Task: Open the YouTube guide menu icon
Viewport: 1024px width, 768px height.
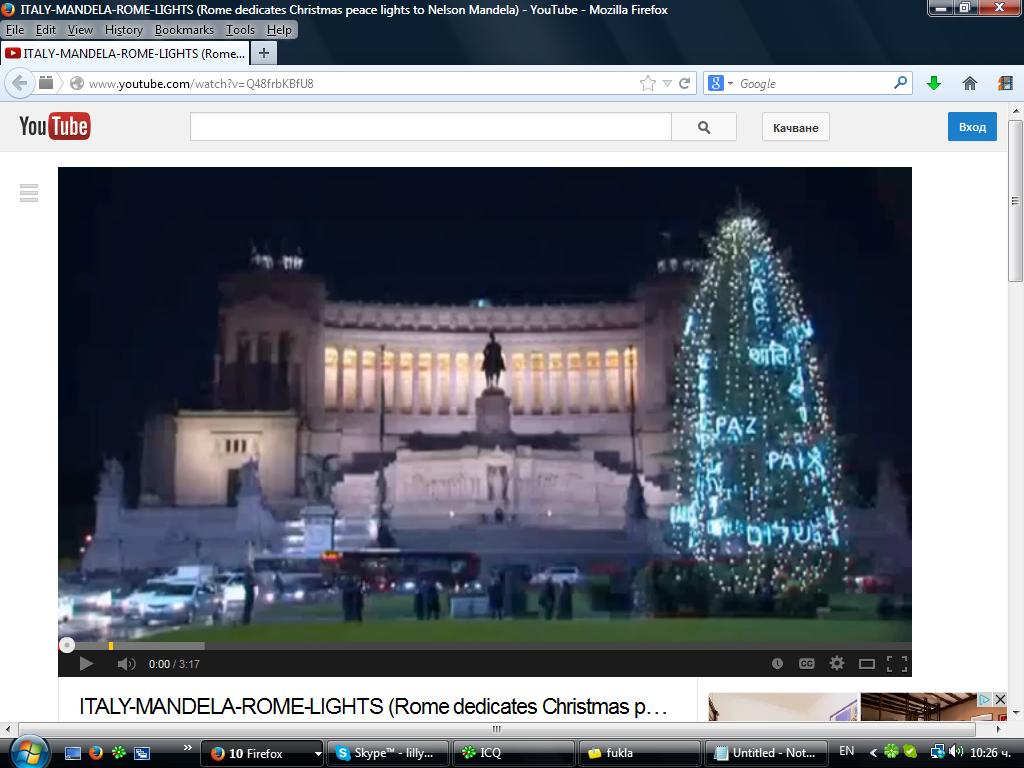Action: coord(29,193)
